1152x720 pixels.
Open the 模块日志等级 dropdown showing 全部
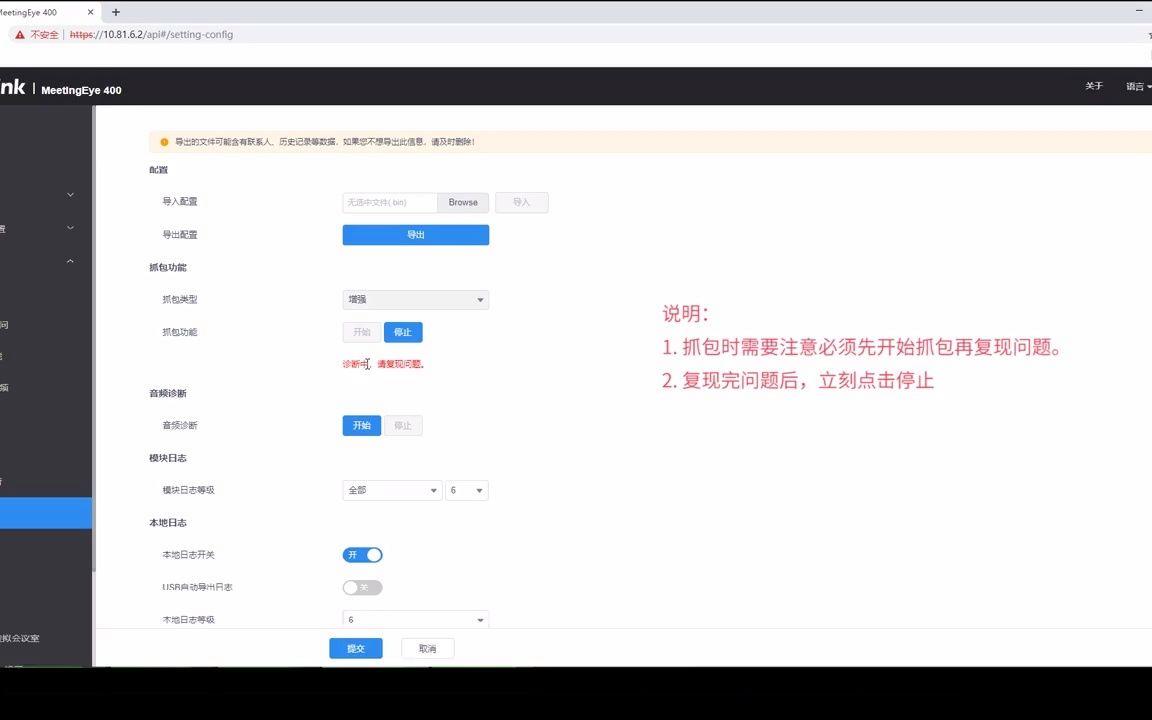coord(391,490)
